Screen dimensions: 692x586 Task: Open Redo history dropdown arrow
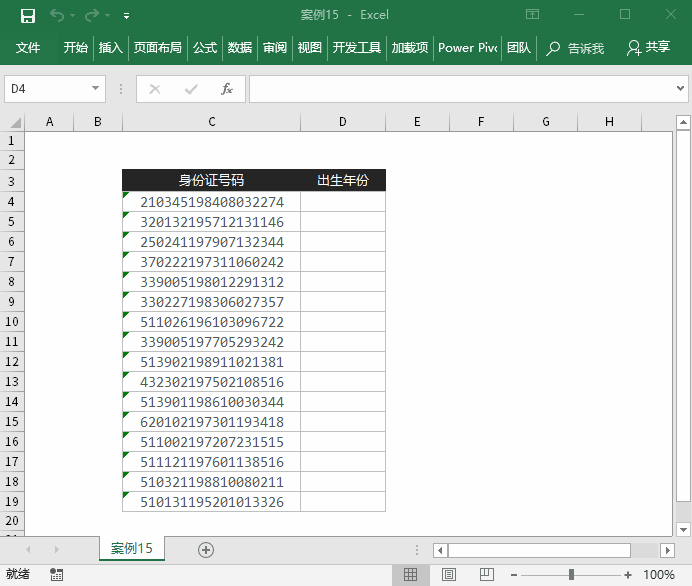pos(108,16)
